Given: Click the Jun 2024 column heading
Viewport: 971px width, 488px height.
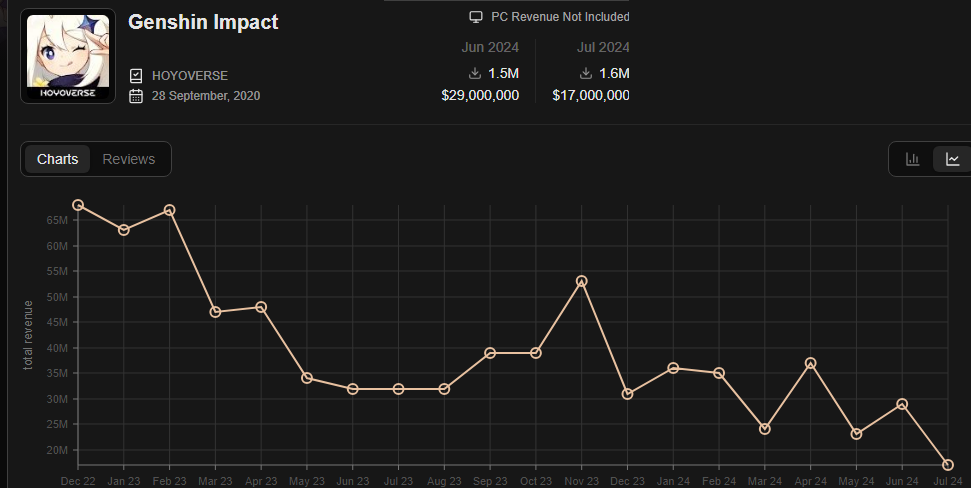Looking at the screenshot, I should pyautogui.click(x=490, y=47).
